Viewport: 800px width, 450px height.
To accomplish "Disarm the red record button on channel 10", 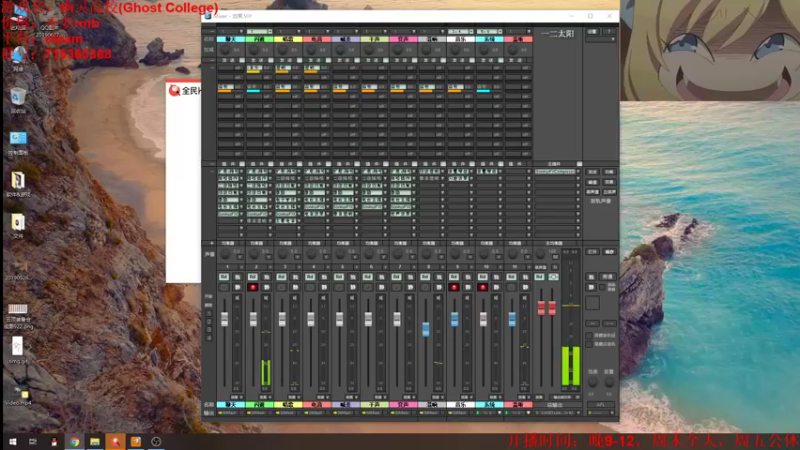I will tap(482, 288).
